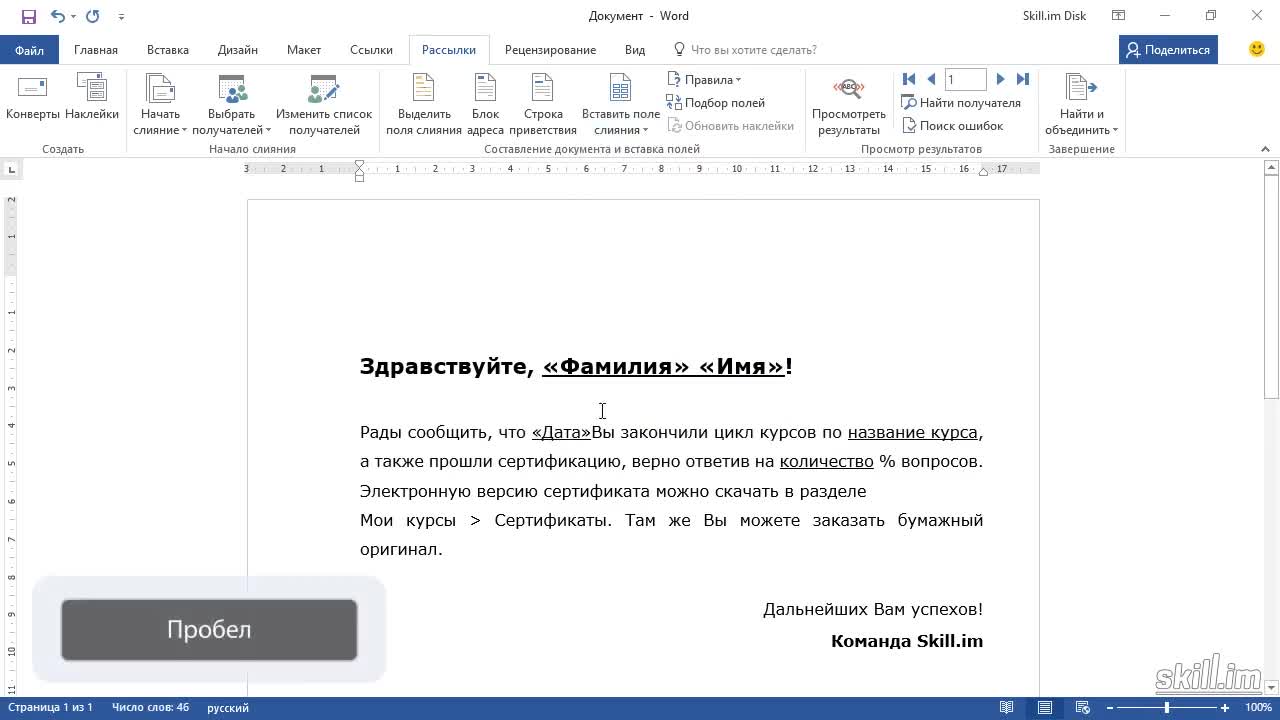Switch to Web Layout view icon
Screen dimensions: 1280x720
tap(1083, 708)
